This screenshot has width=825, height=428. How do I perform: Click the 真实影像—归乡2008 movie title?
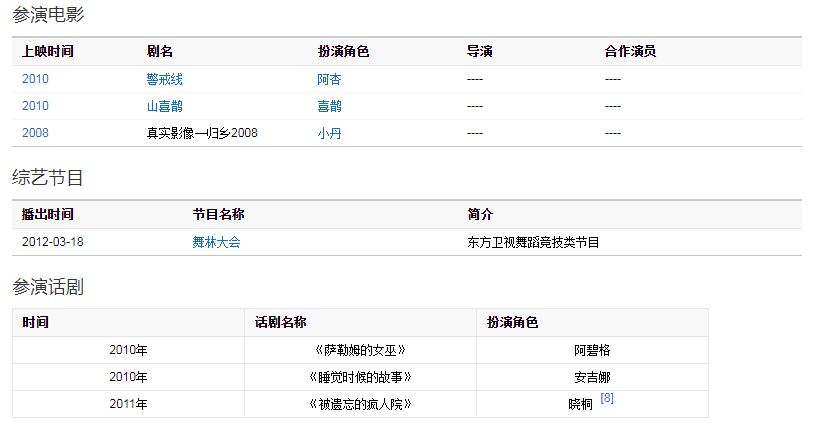coord(202,133)
